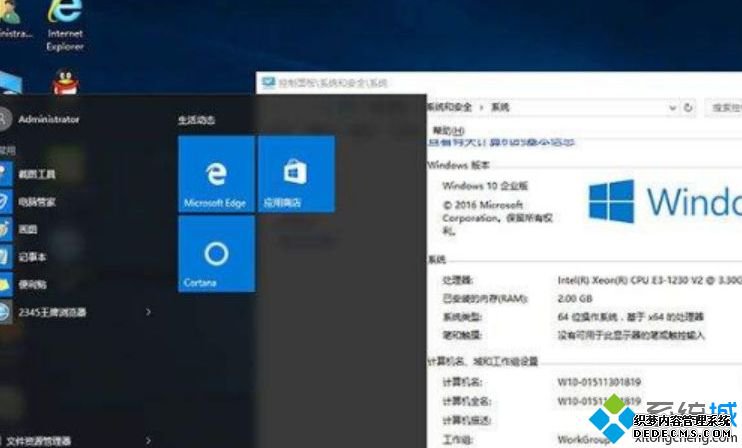Click the 计算机名、域和工作组设置 section heading
Screen dimensions: 742x448
pos(483,361)
